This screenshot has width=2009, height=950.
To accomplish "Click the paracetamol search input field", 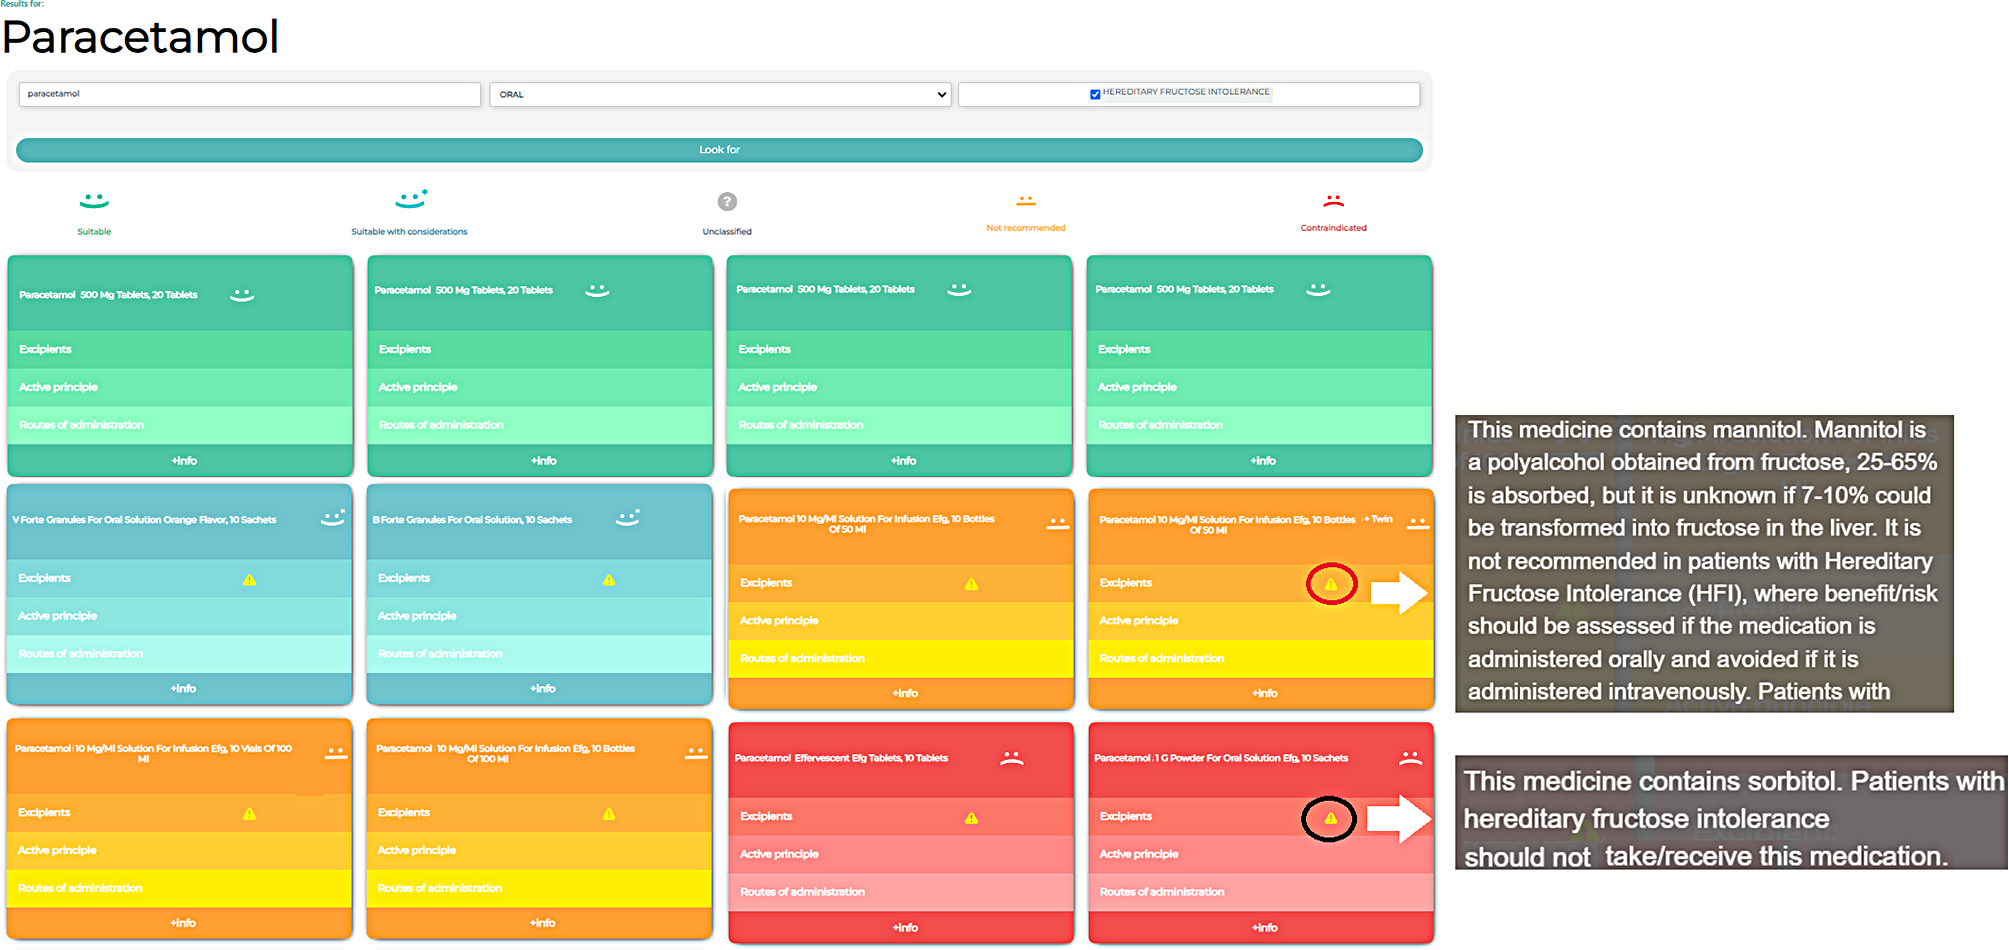I will click(249, 94).
